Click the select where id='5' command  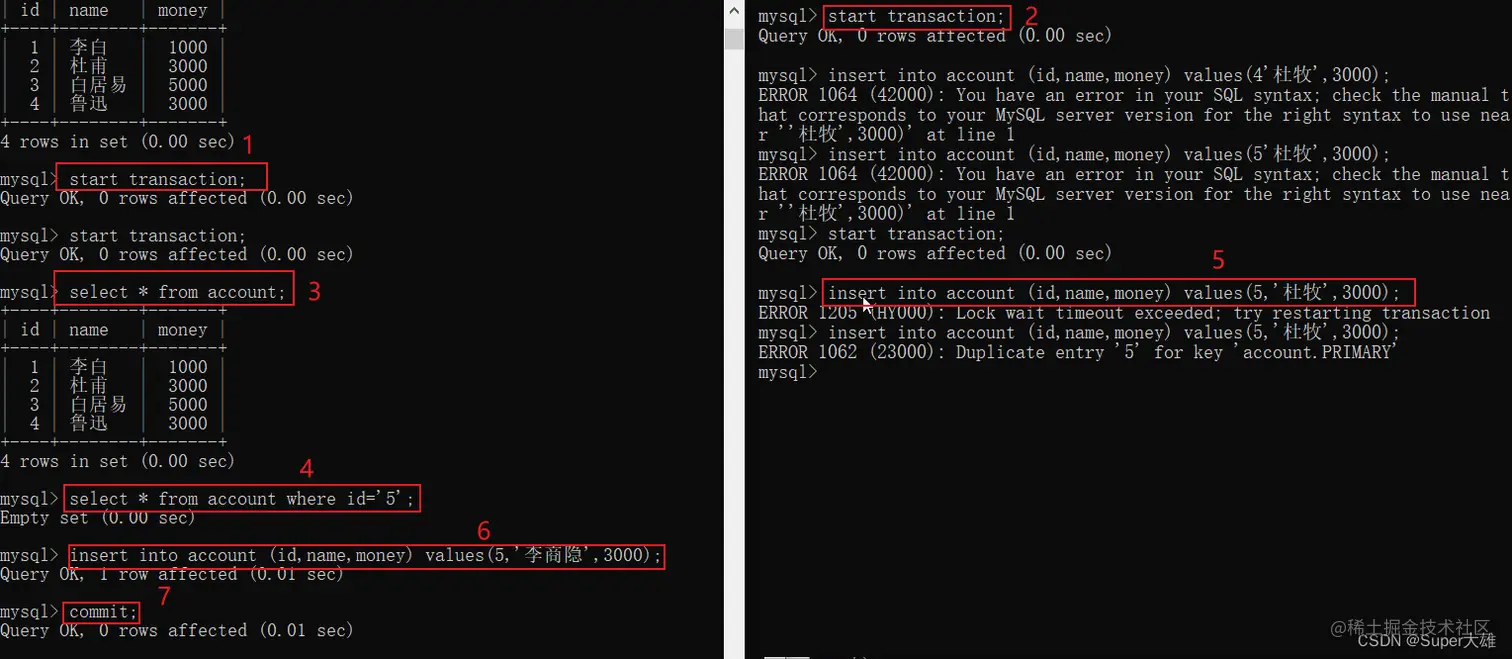tap(242, 498)
